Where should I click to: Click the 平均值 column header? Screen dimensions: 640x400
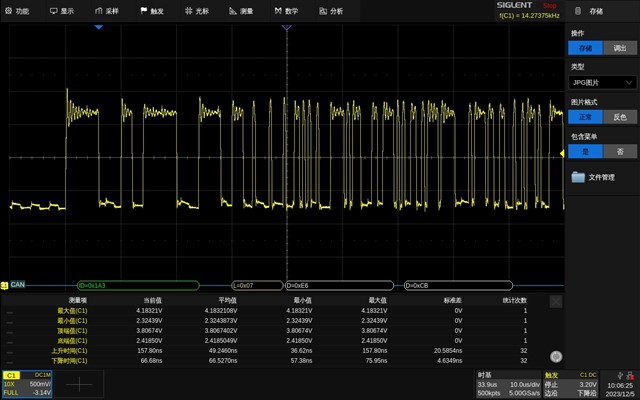click(x=227, y=300)
